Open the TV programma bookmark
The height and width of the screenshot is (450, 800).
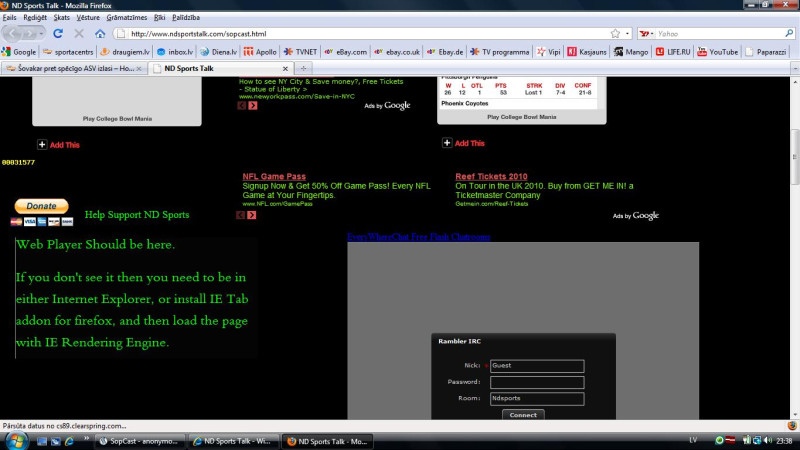pos(500,52)
